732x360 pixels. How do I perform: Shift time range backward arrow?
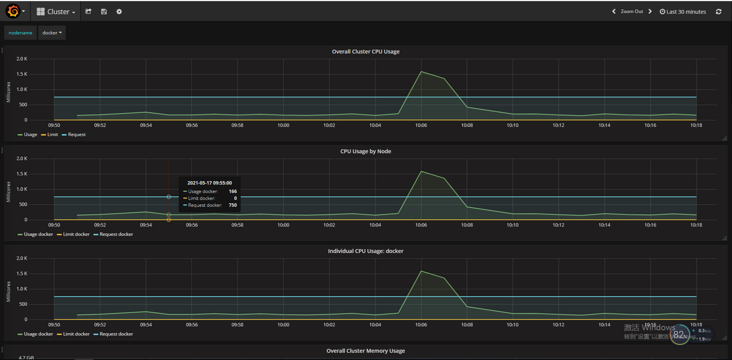pos(614,12)
